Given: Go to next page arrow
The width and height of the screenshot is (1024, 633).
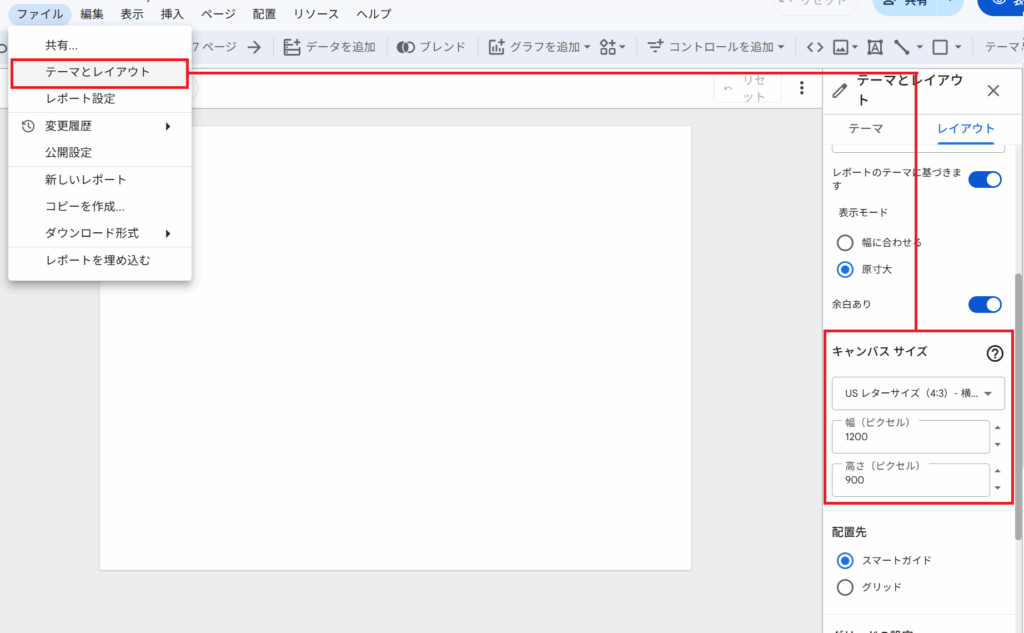Looking at the screenshot, I should coord(254,47).
